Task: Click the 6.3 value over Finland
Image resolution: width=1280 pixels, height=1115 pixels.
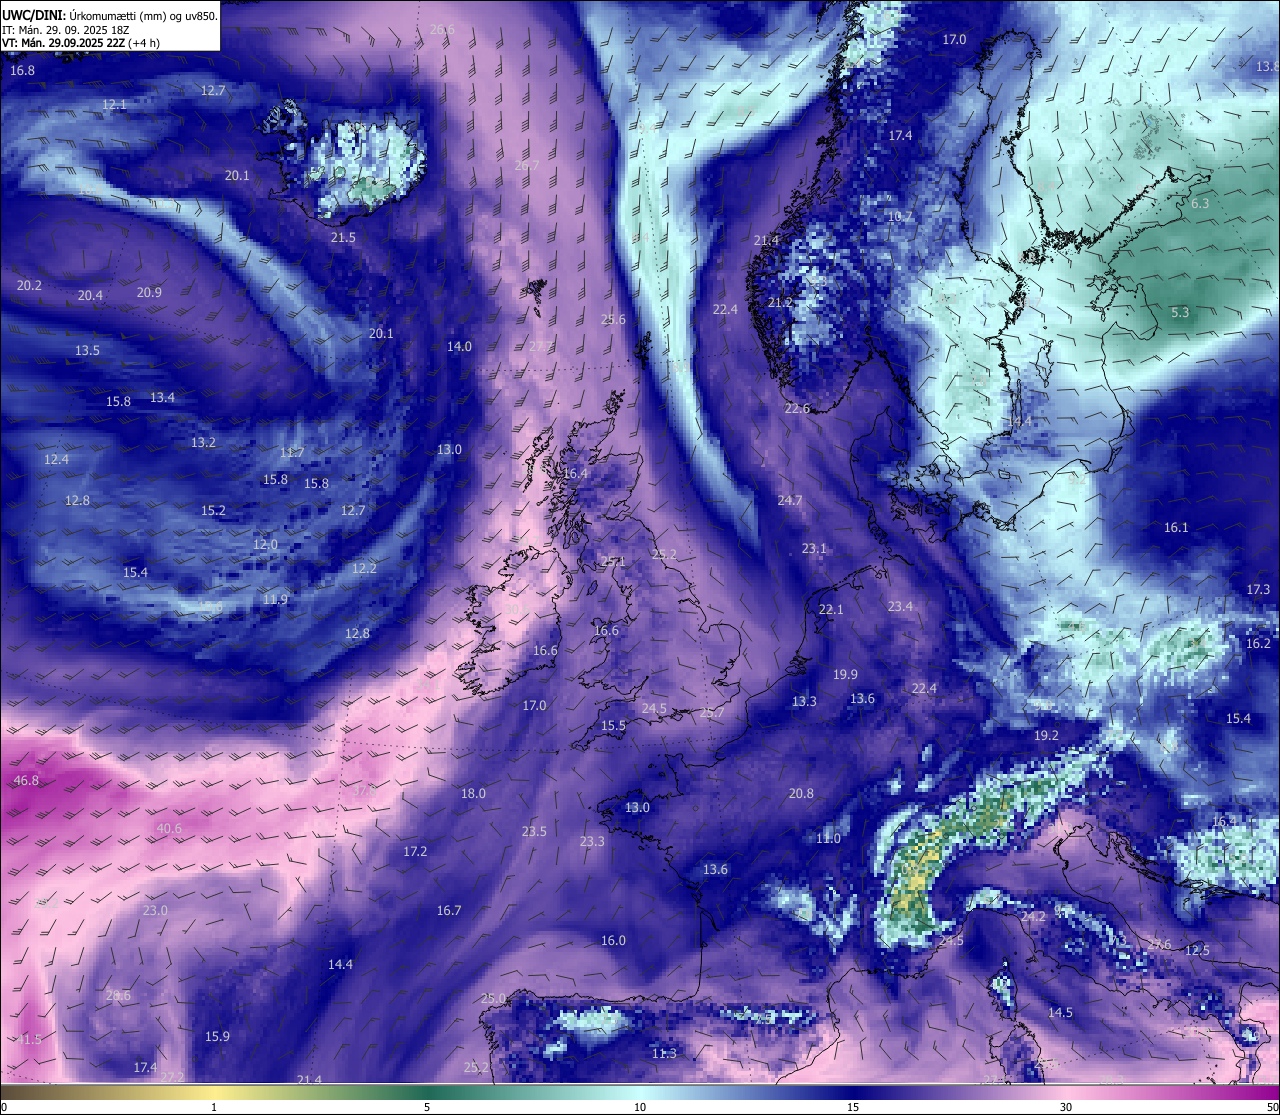Action: coord(1200,203)
